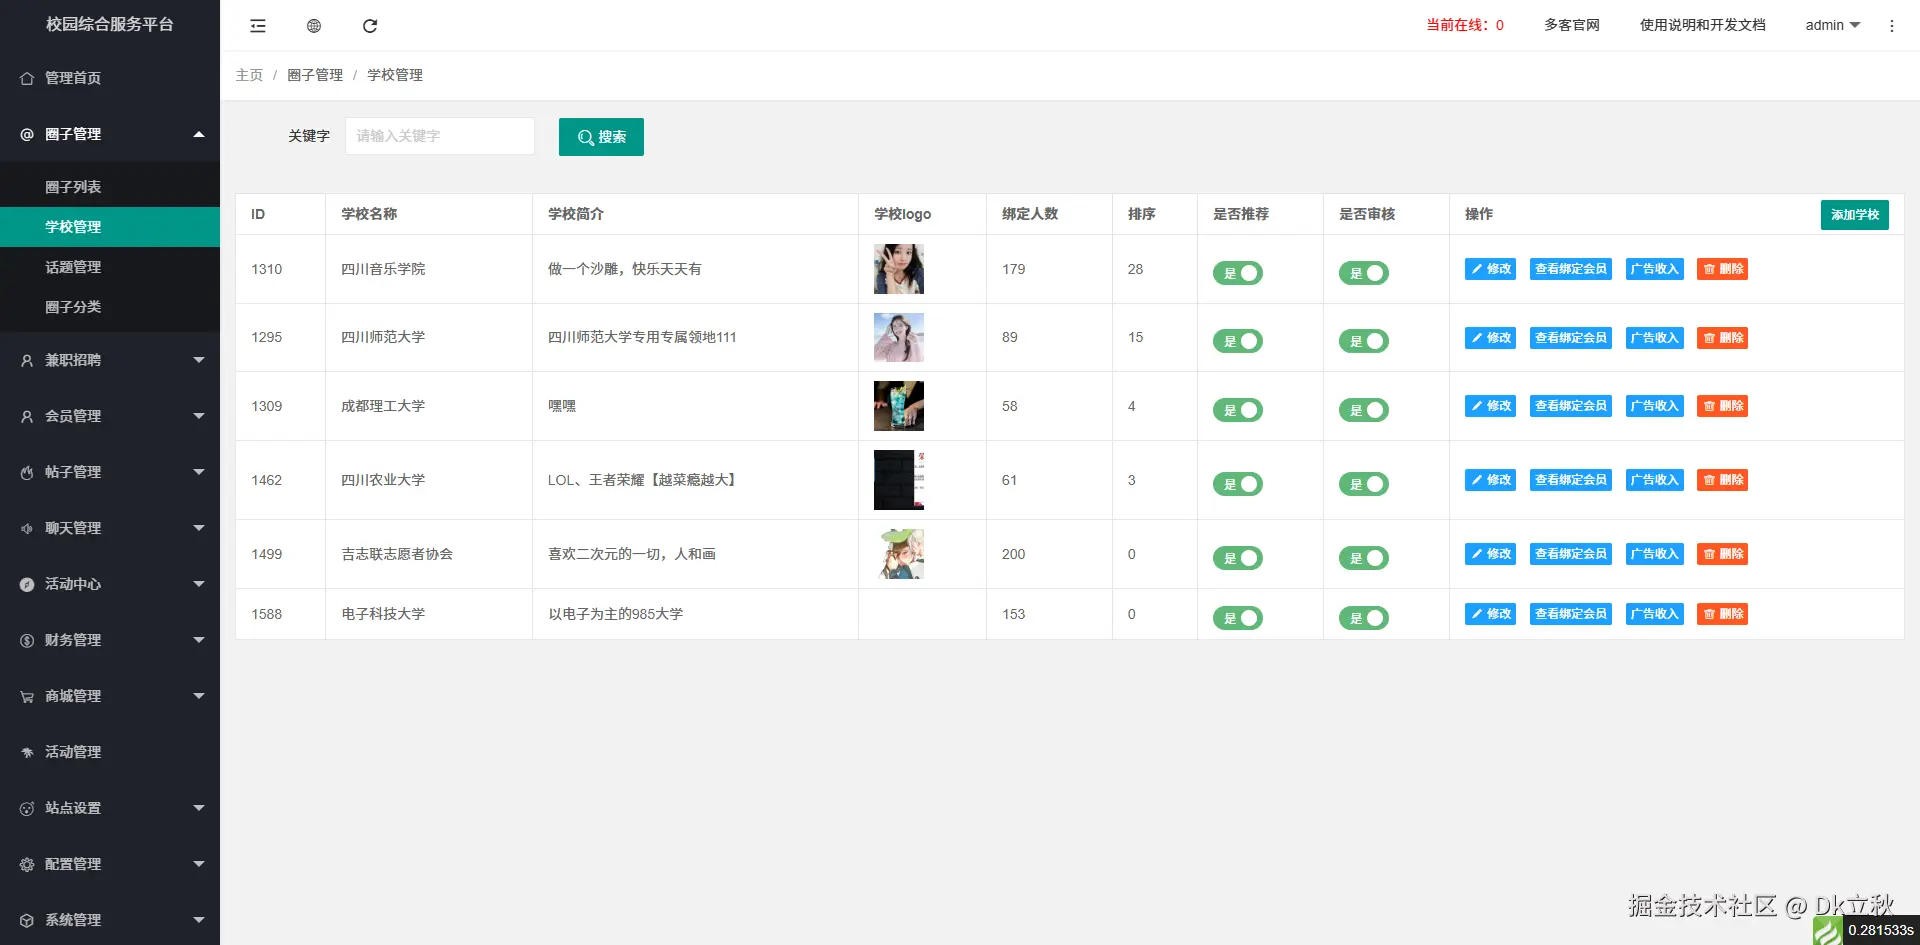Click the 聊天管理 speaker icon
The height and width of the screenshot is (945, 1920).
point(26,527)
